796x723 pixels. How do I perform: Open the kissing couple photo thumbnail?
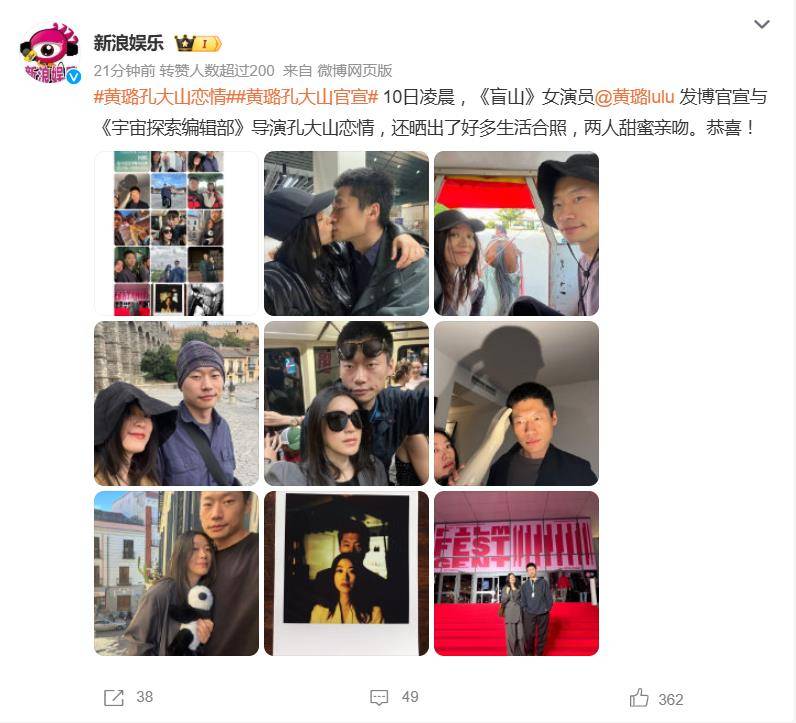click(346, 233)
